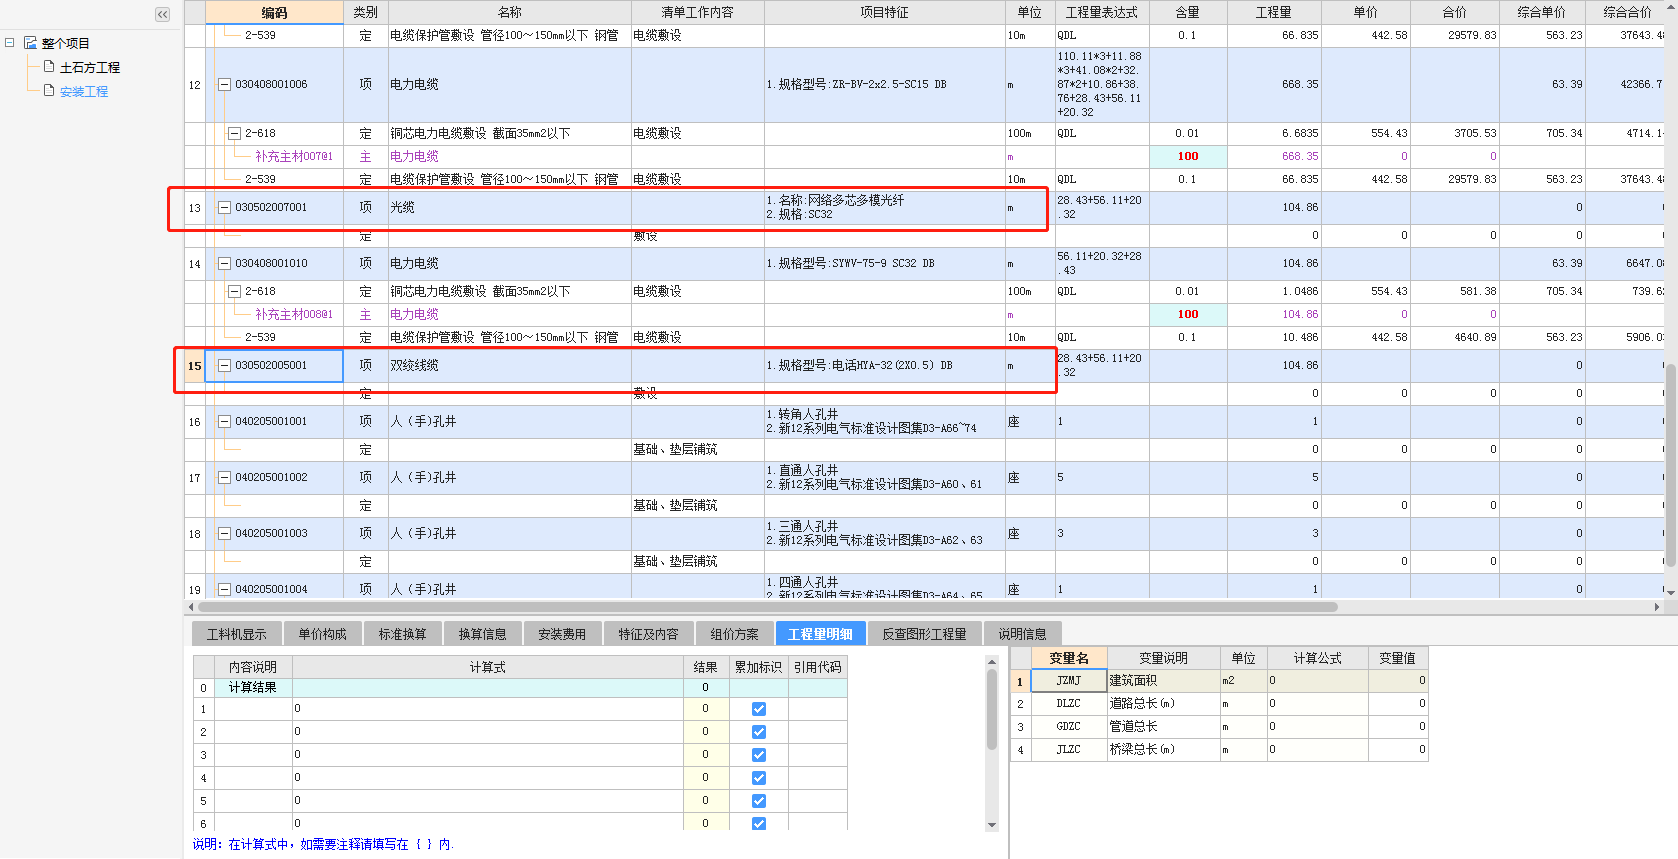Collapse item 040205001004

click(x=225, y=590)
